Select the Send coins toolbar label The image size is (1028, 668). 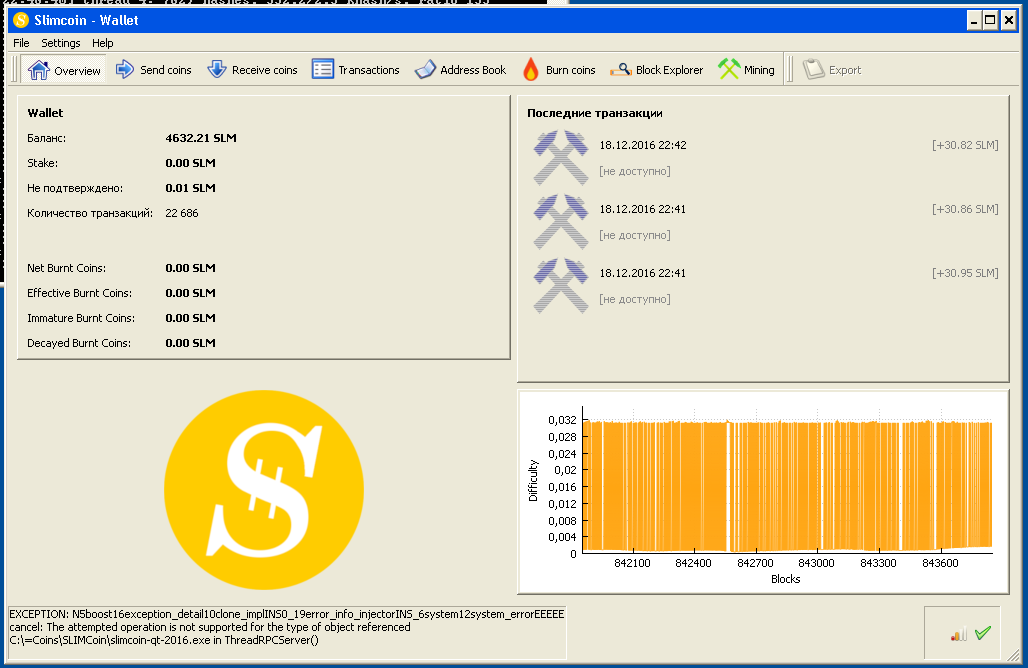click(x=166, y=69)
